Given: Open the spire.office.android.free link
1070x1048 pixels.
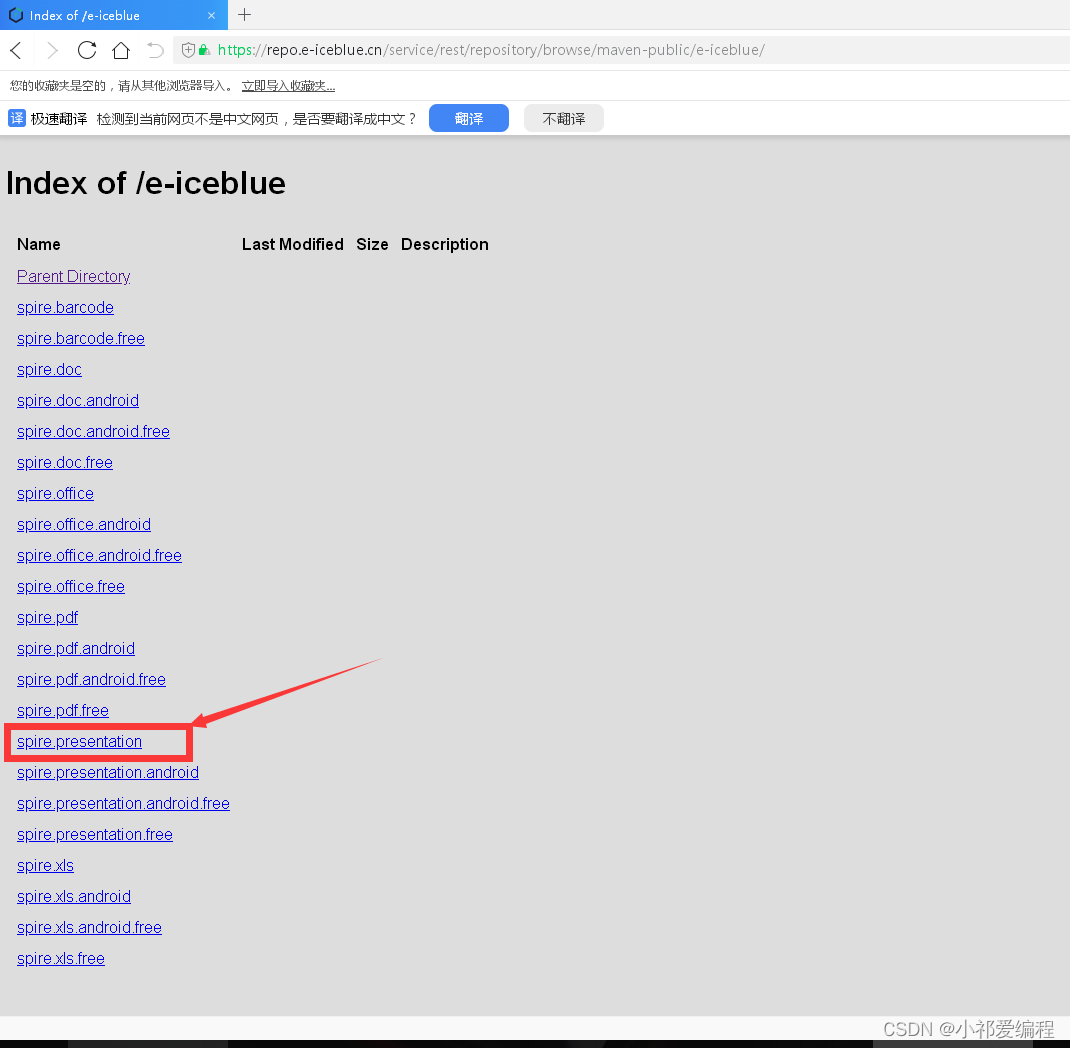Looking at the screenshot, I should click(x=100, y=555).
